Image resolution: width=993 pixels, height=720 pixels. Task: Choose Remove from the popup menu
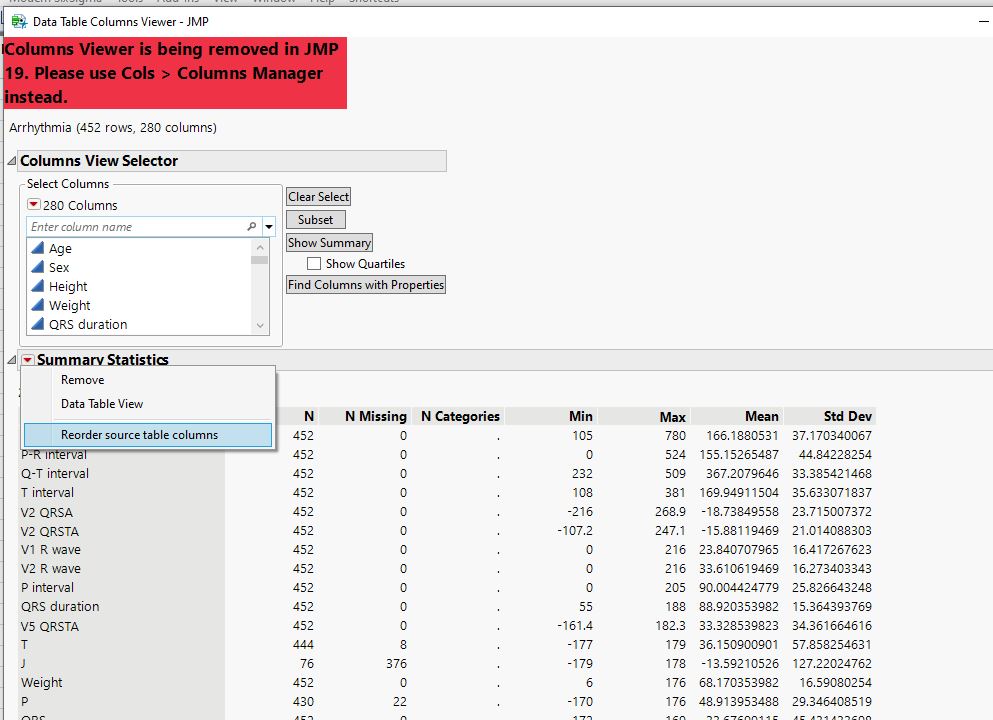coord(82,379)
